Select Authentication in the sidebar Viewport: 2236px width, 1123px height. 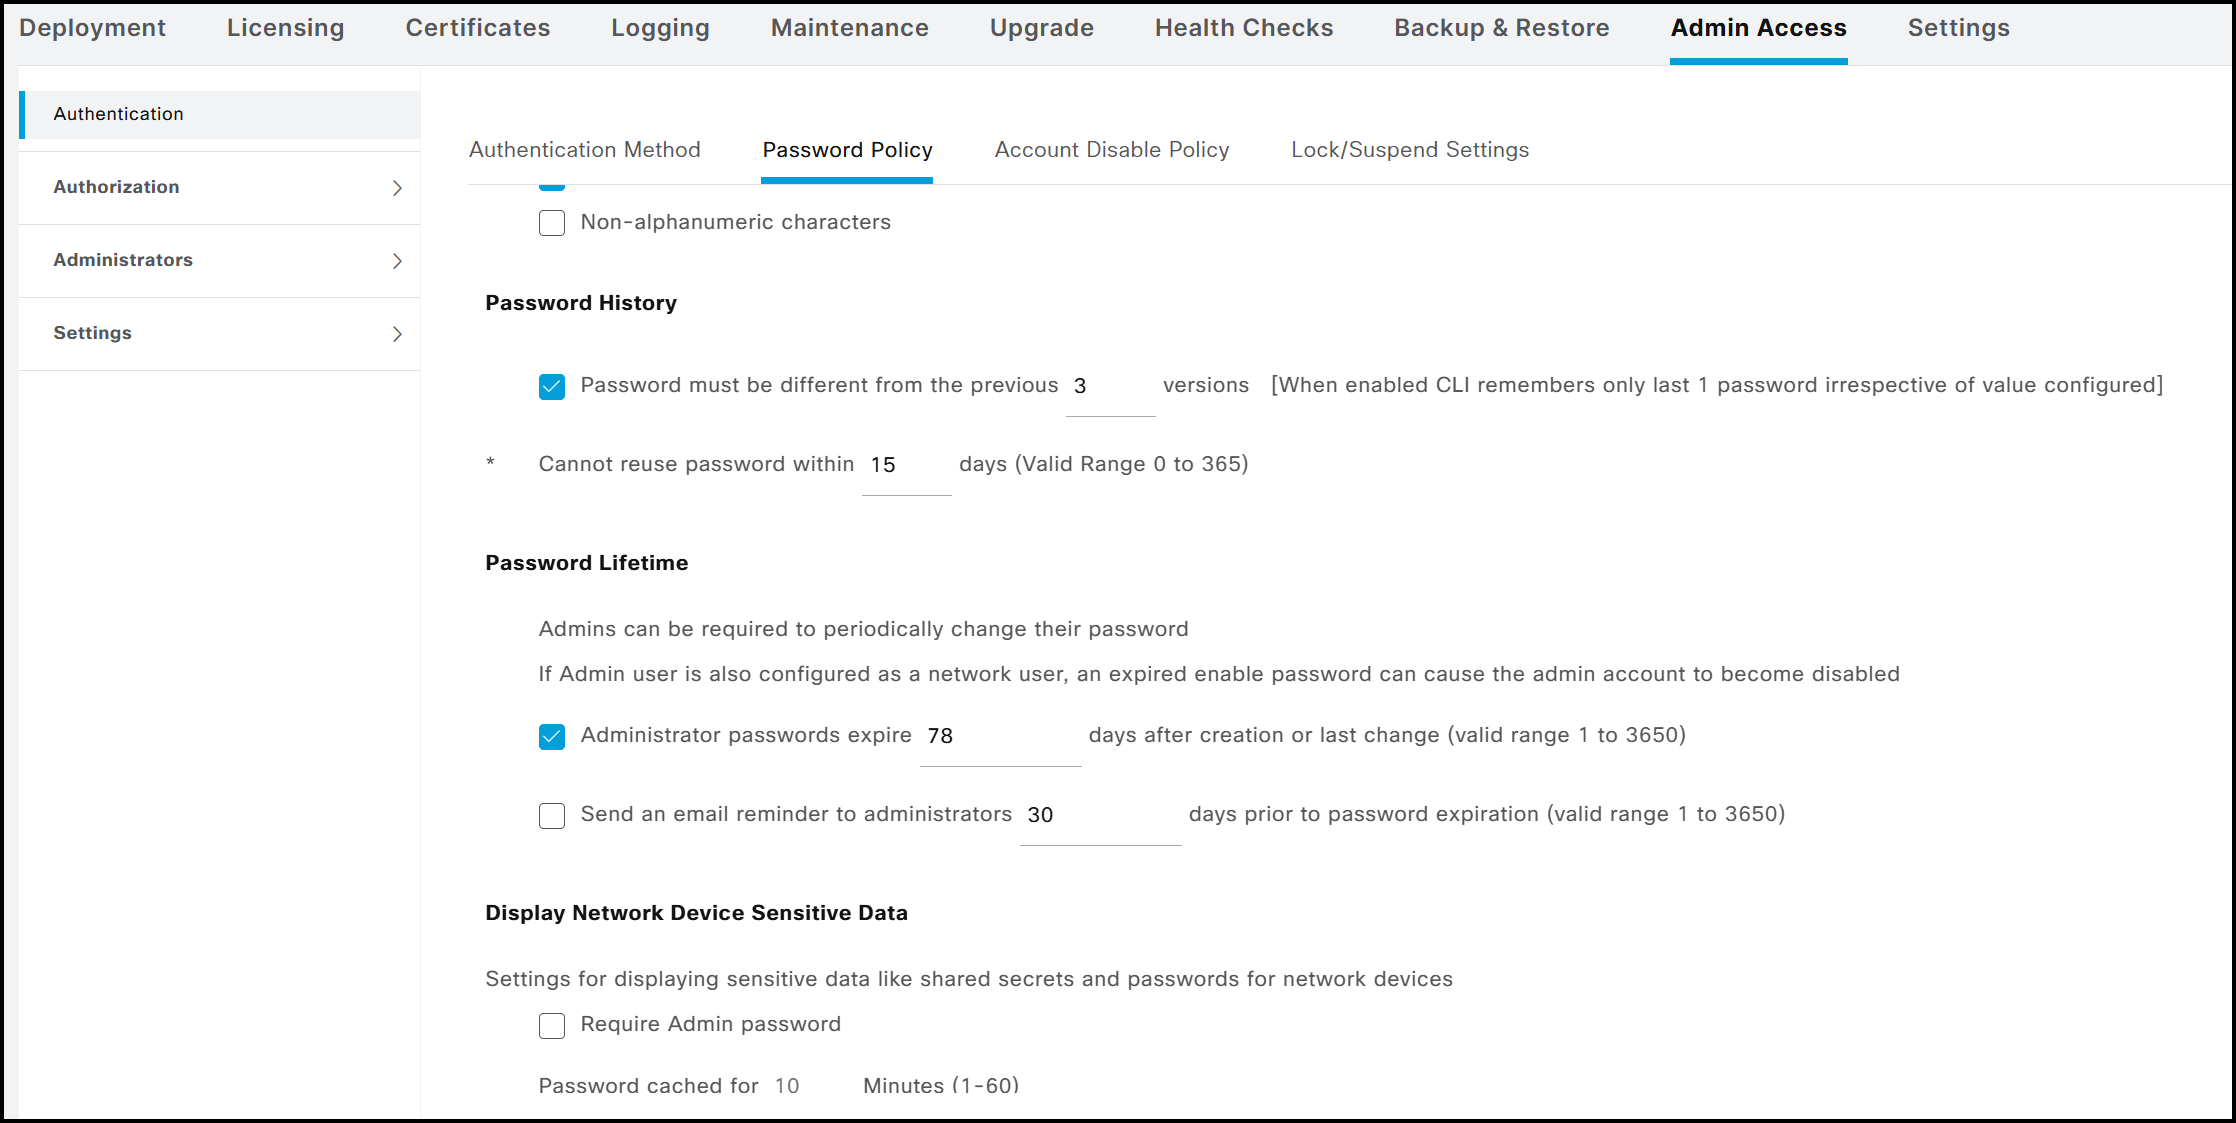(x=119, y=114)
